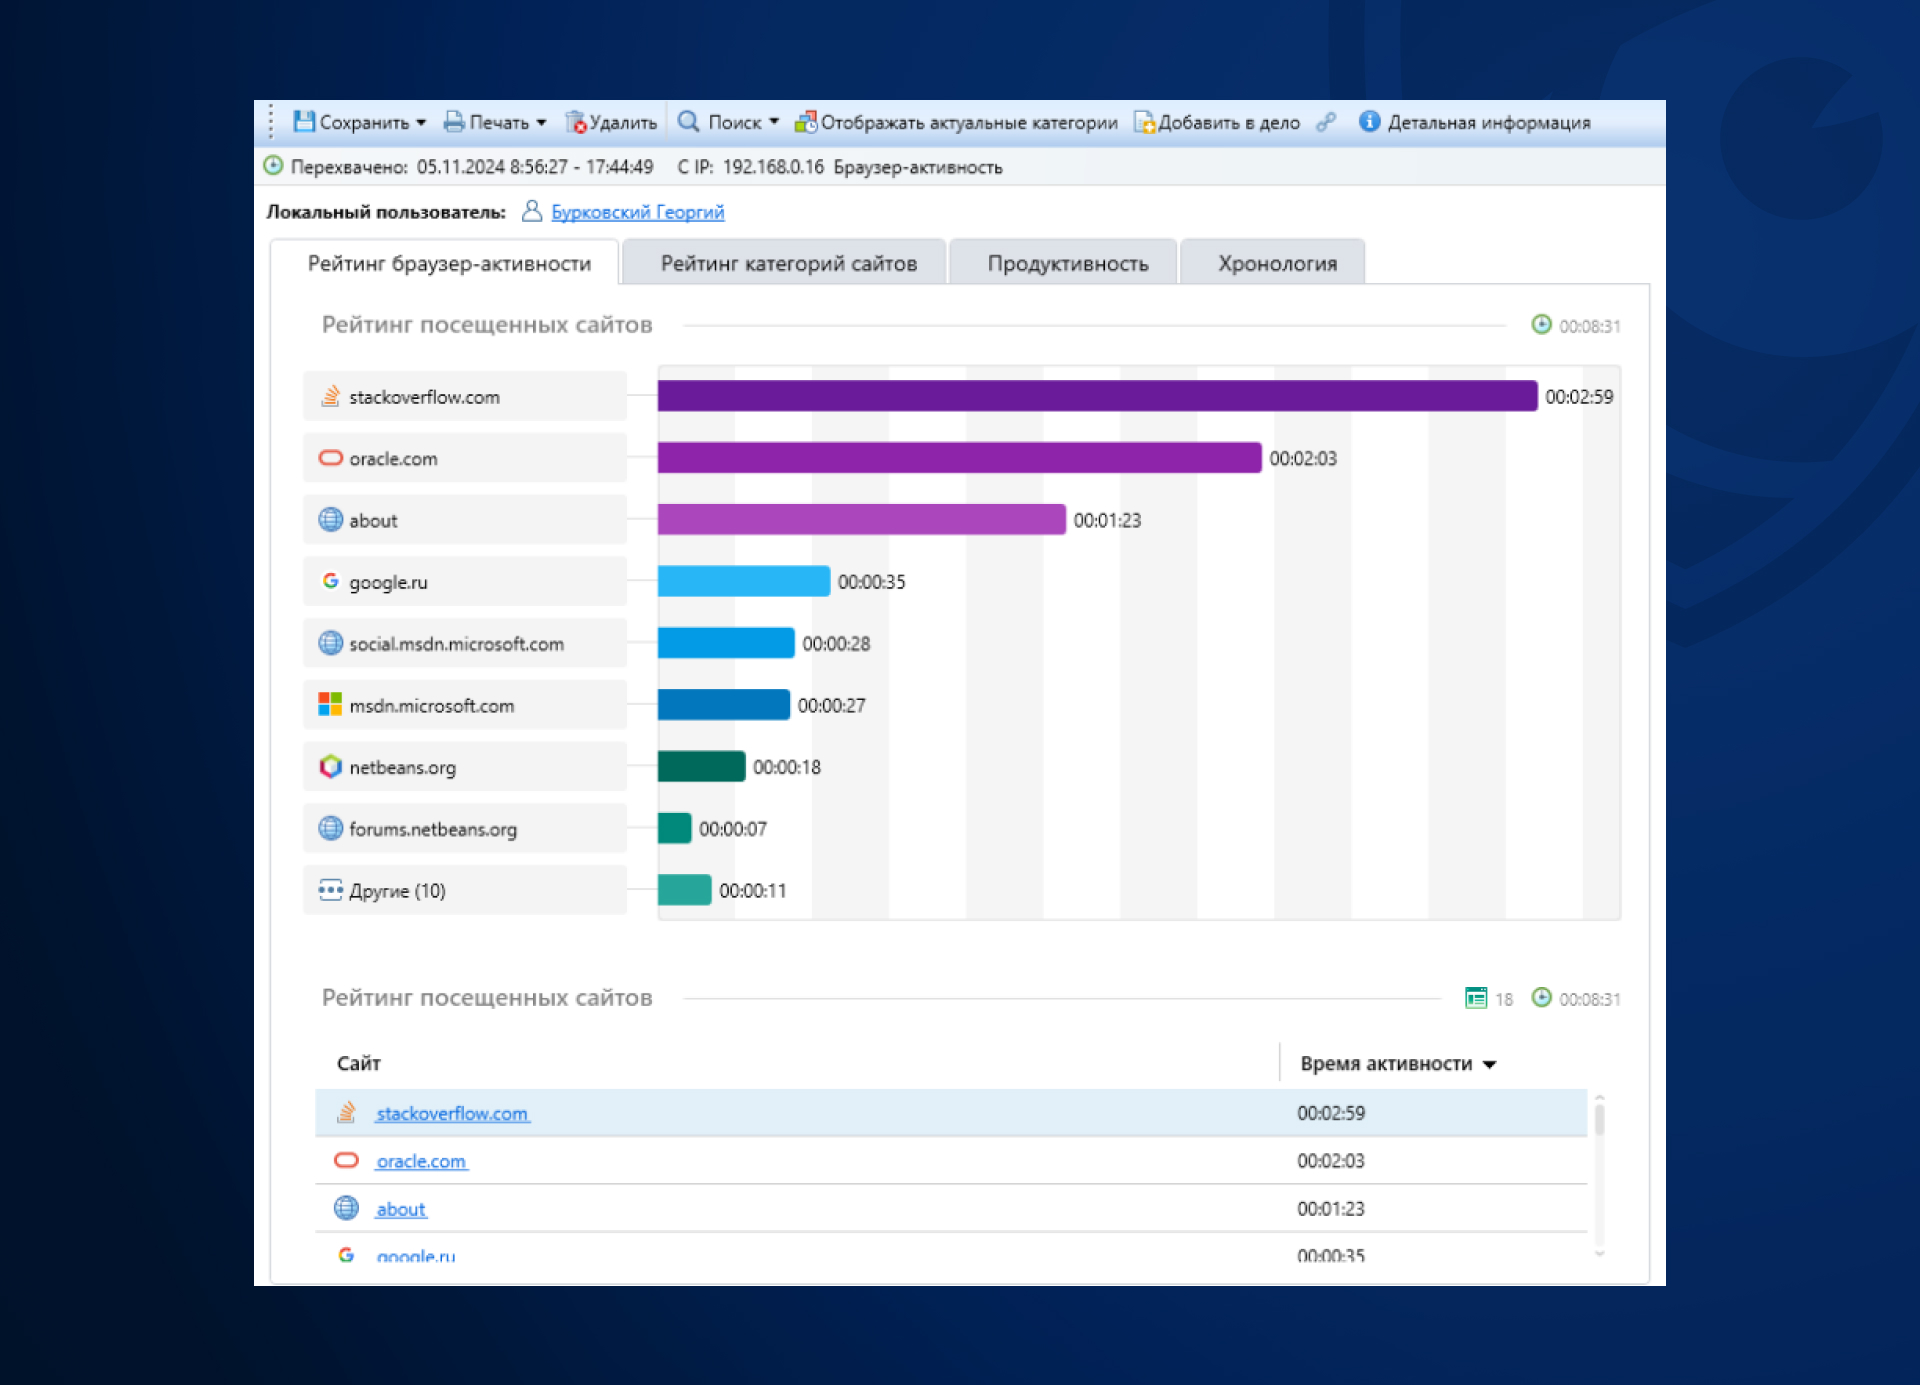Image resolution: width=1920 pixels, height=1385 pixels.
Task: Expand the Save dropdown arrow
Action: pos(421,123)
